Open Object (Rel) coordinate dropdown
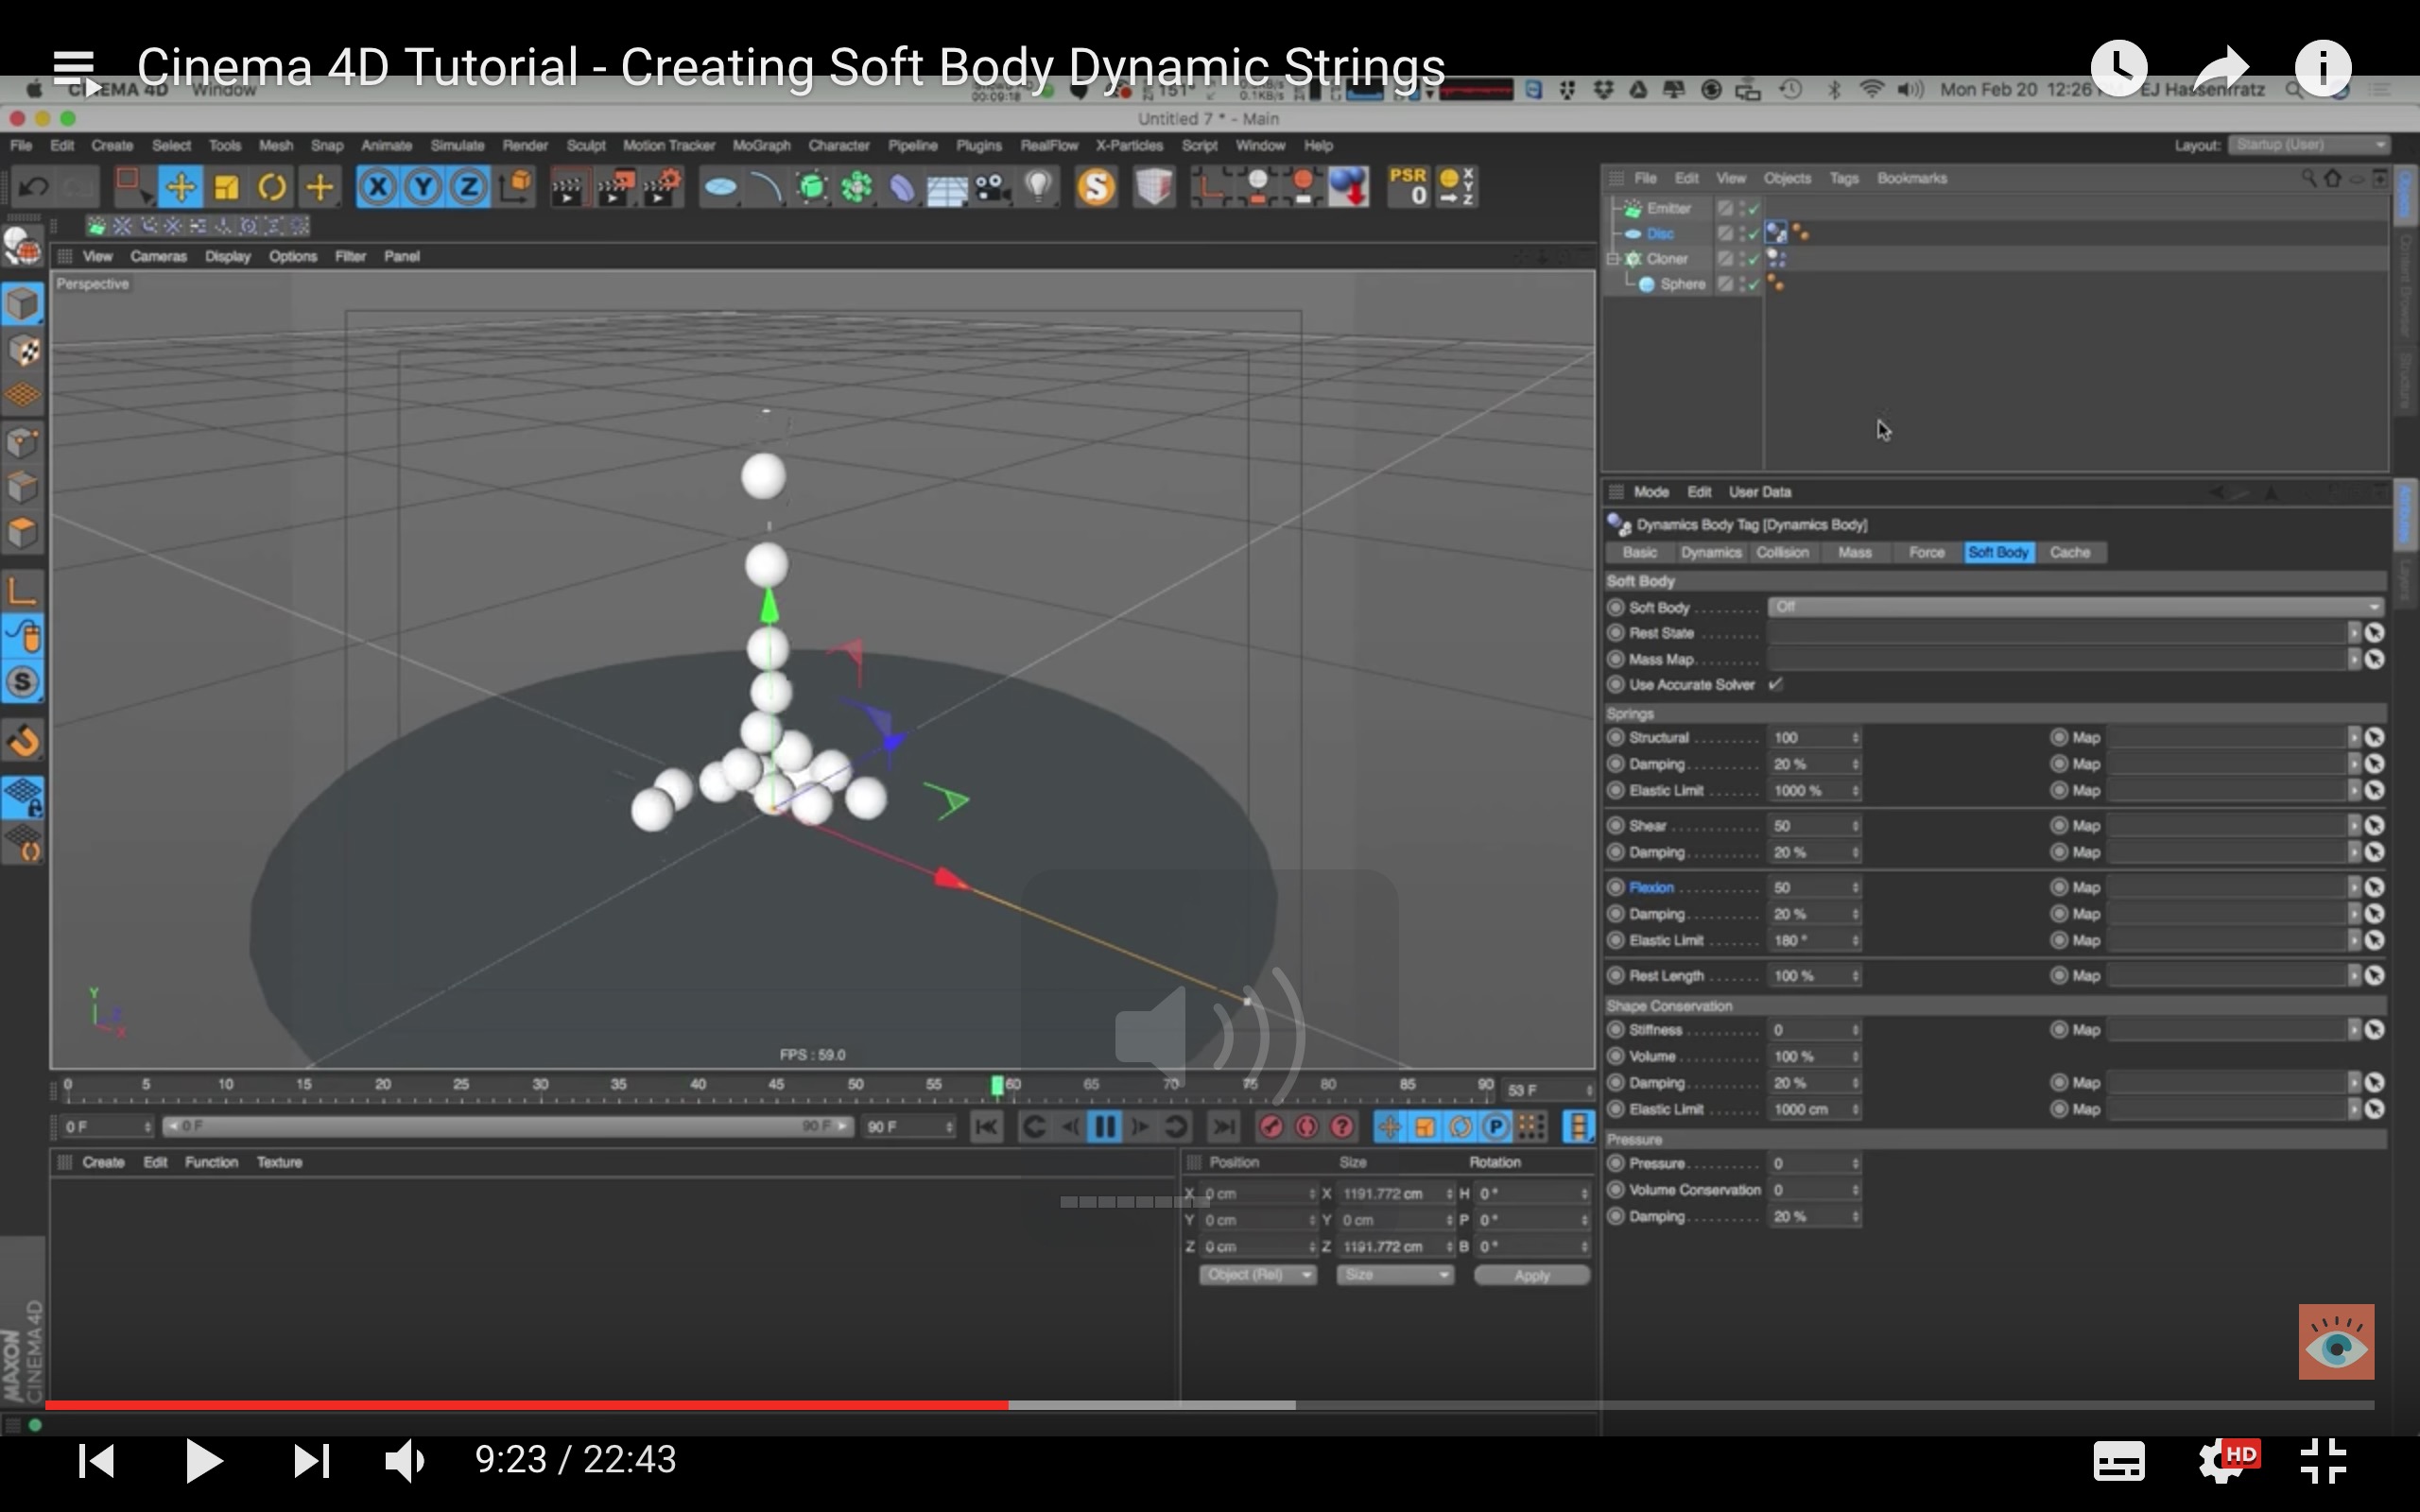Screen dimensions: 2420x1512 click(x=1257, y=1275)
